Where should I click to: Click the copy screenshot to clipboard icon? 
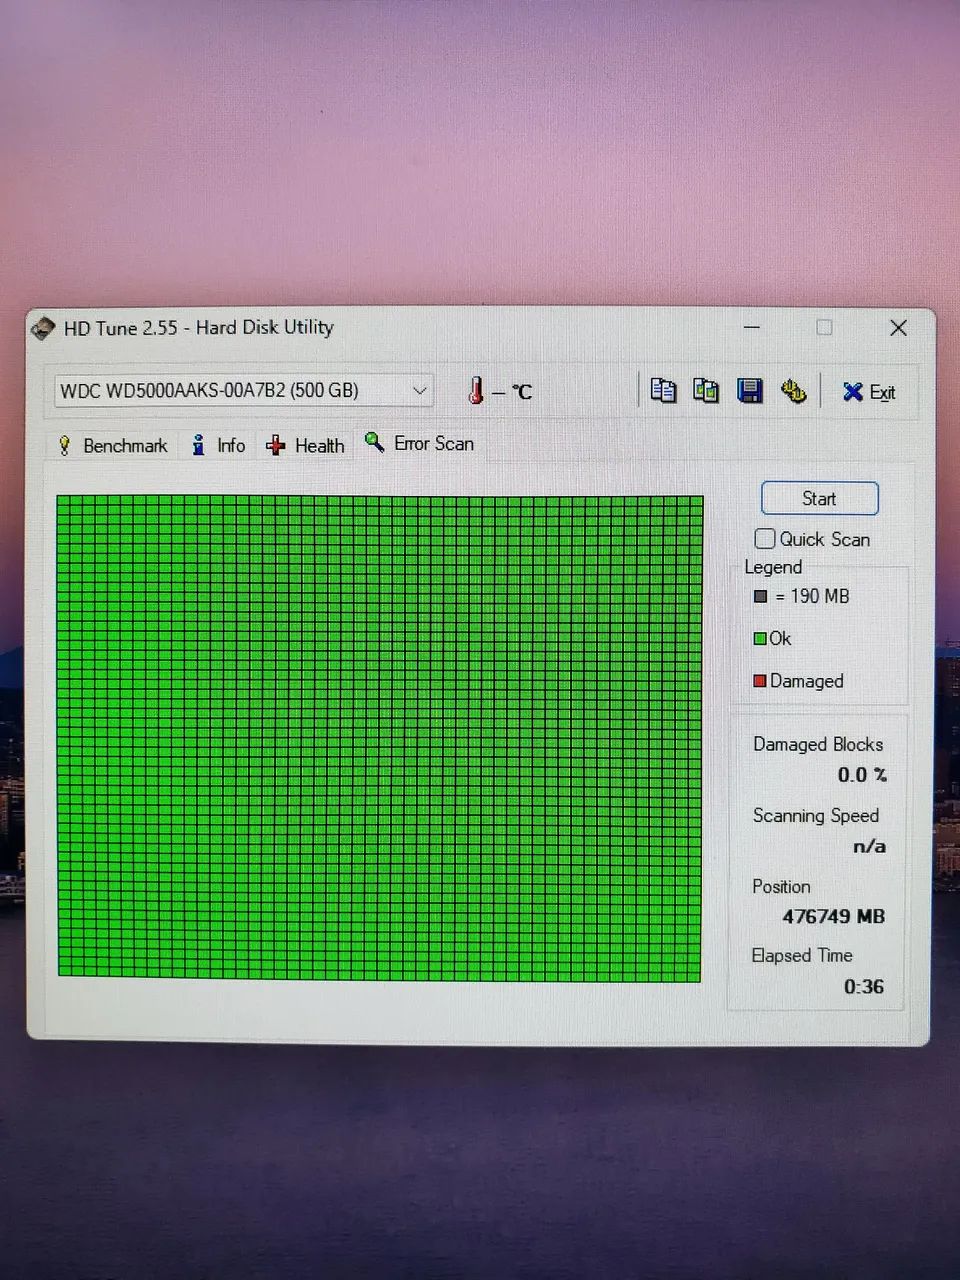point(706,390)
